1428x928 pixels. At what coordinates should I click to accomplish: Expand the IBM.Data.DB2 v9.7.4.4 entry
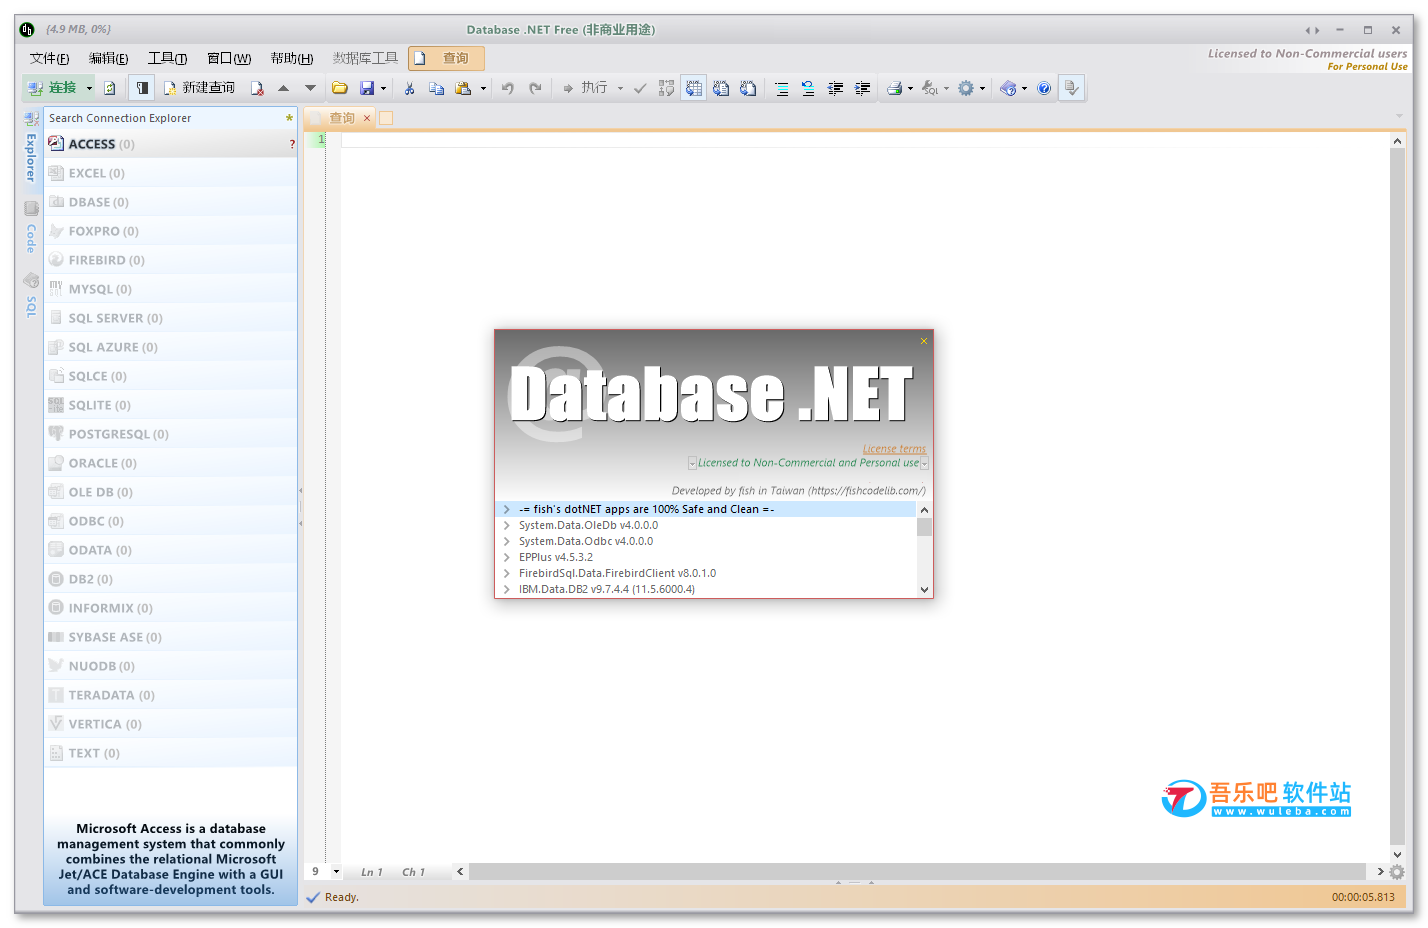click(507, 589)
